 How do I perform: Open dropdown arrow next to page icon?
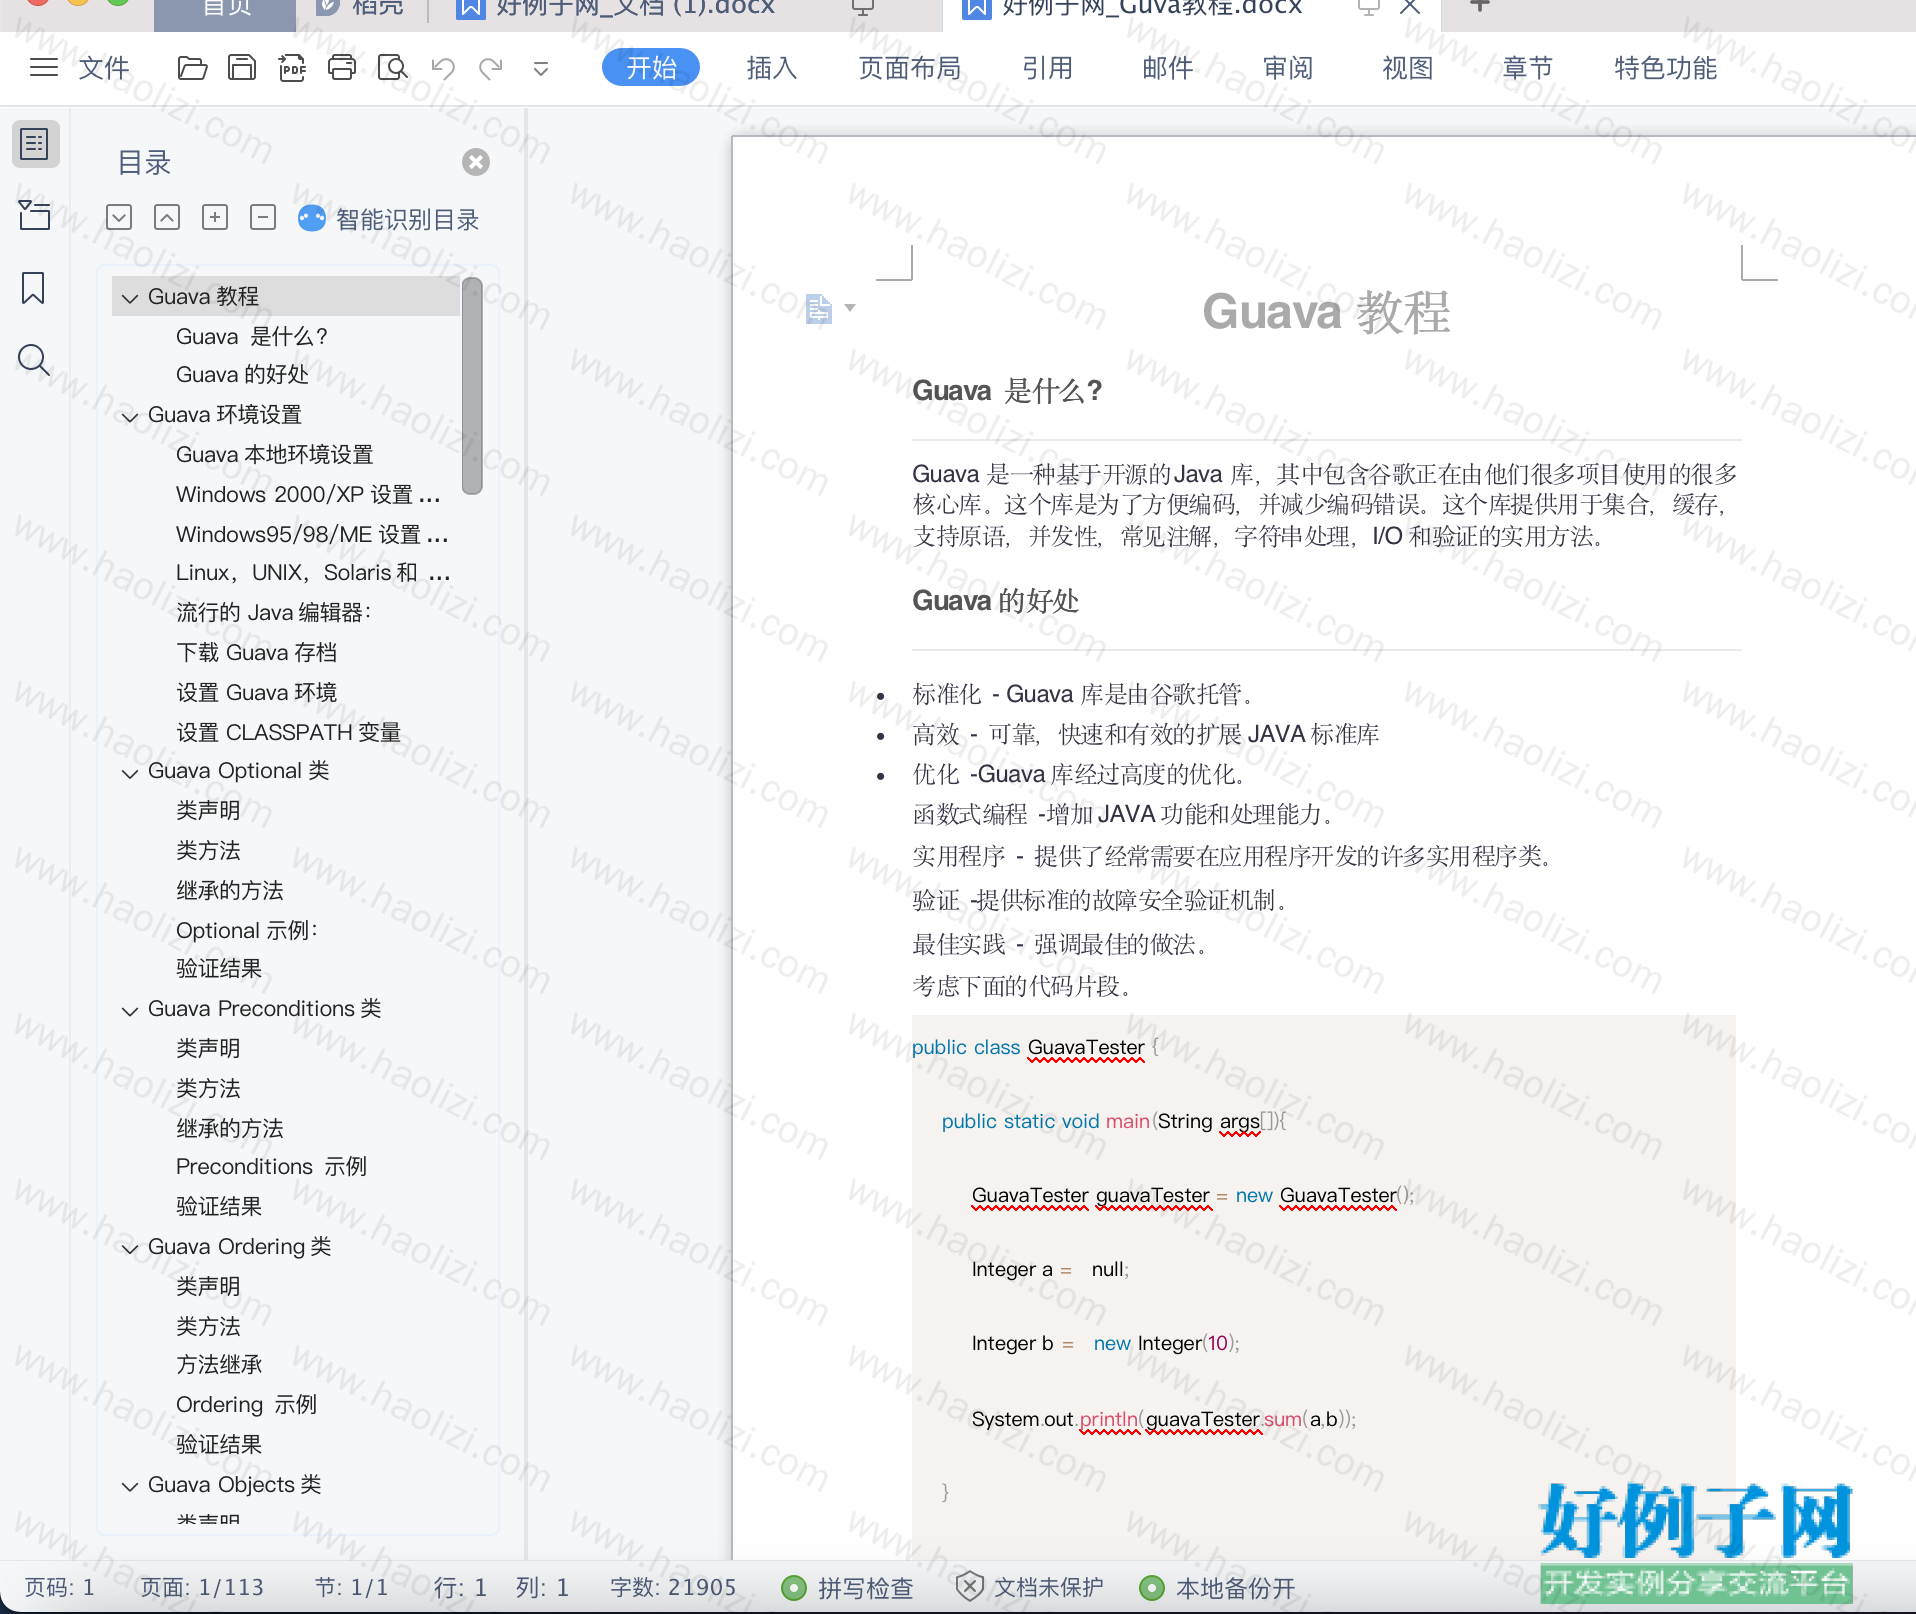tap(850, 307)
